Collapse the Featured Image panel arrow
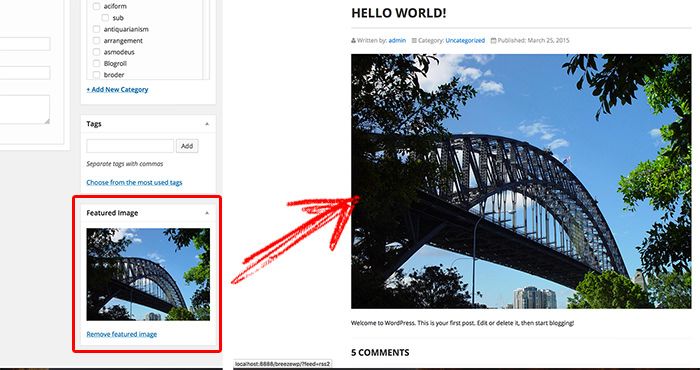Screen dimensions: 700x370 pyautogui.click(x=207, y=213)
